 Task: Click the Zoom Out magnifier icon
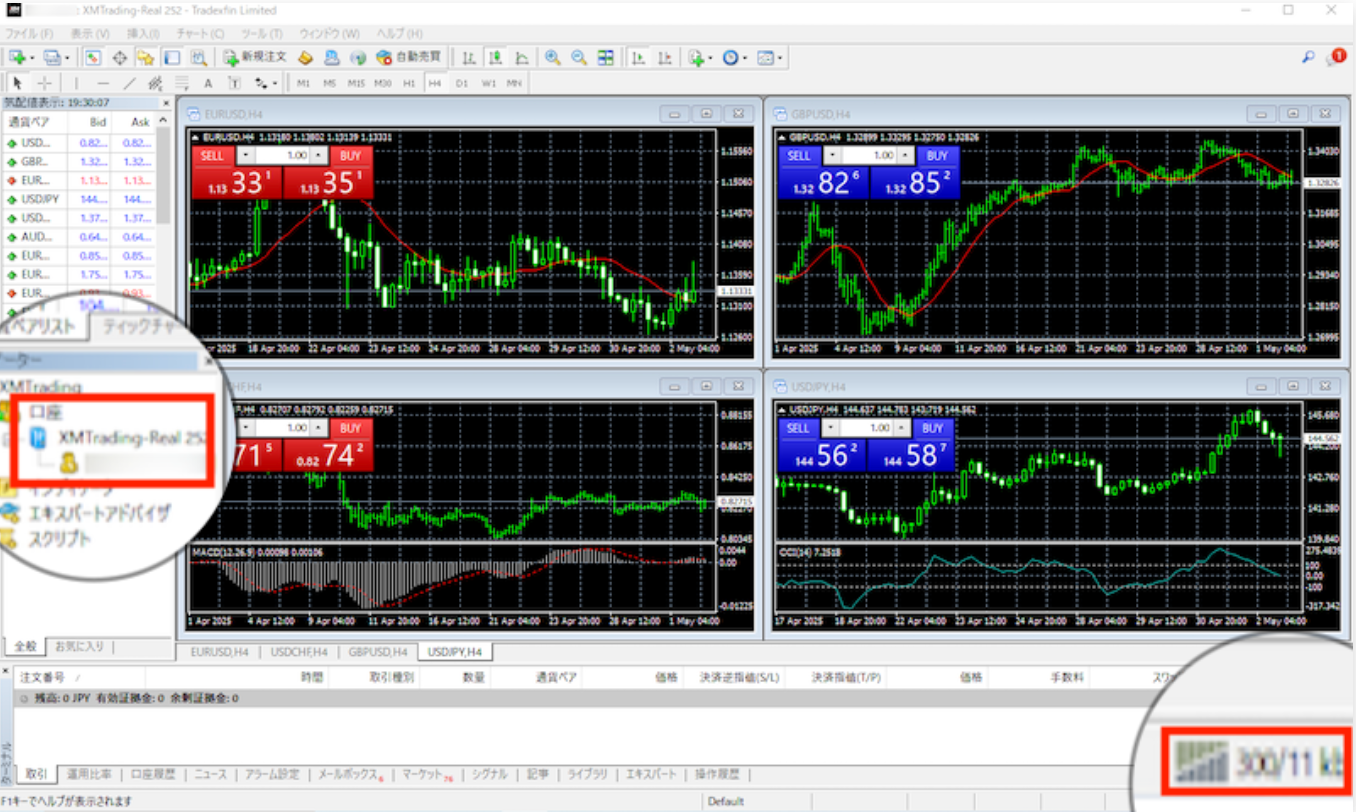pos(578,58)
